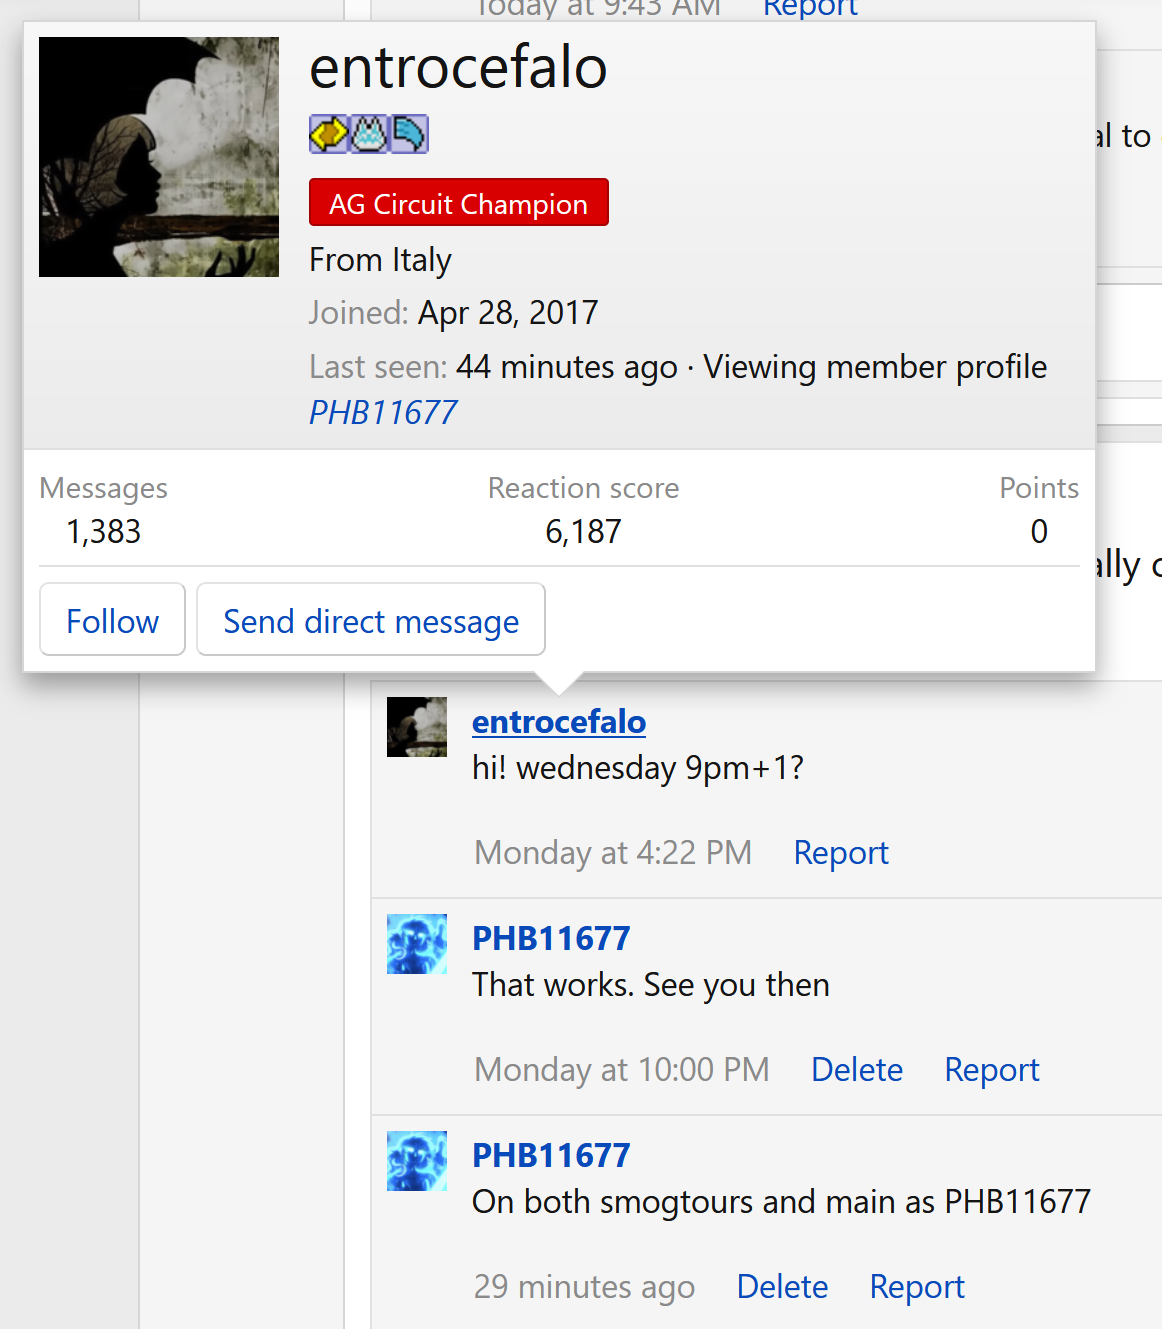Click the 'From Italy' location text
The height and width of the screenshot is (1329, 1162).
tap(380, 260)
